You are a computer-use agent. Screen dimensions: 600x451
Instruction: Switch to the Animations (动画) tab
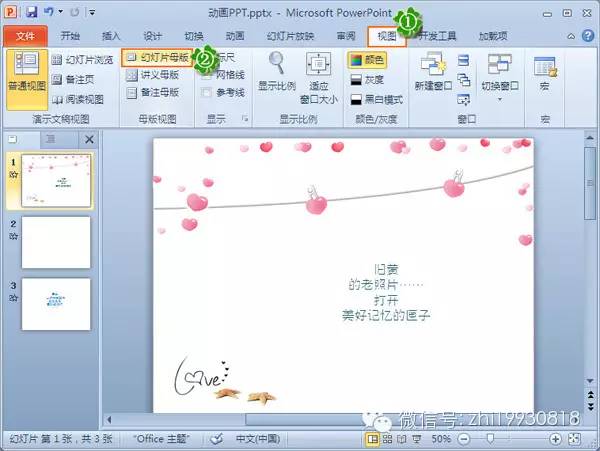click(x=235, y=36)
